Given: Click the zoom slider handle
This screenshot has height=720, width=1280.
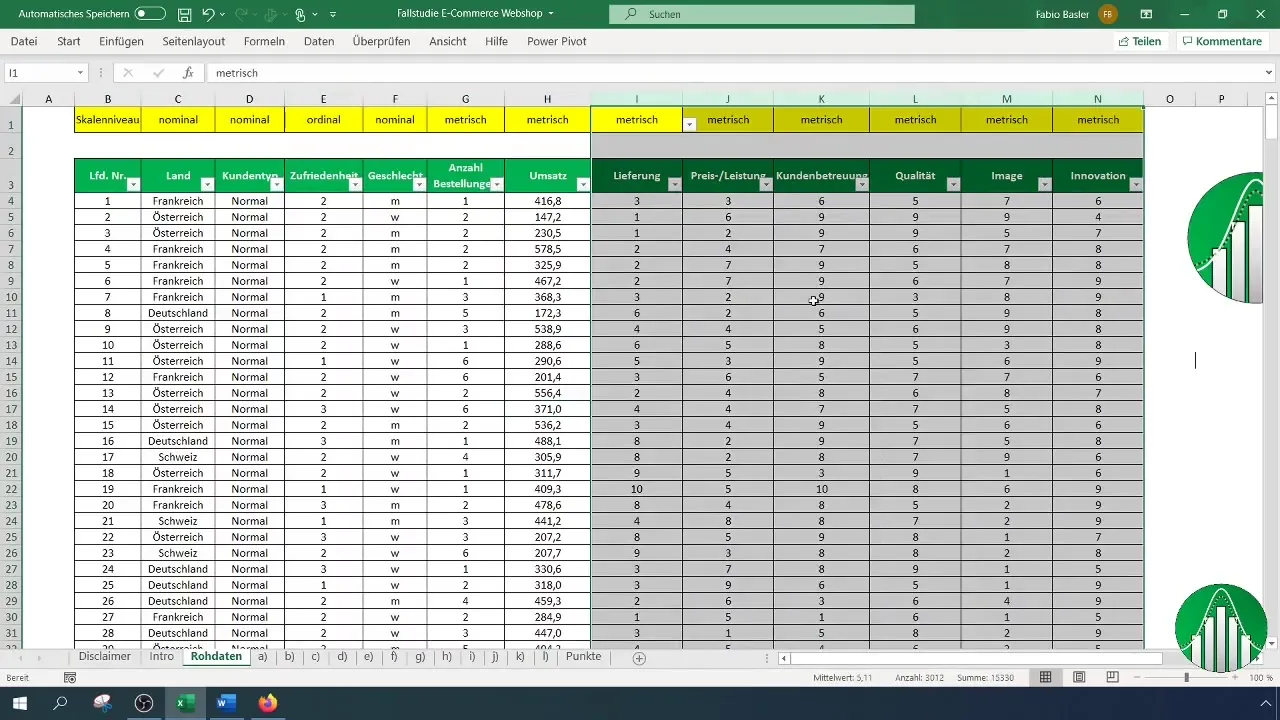Looking at the screenshot, I should pos(1187,677).
